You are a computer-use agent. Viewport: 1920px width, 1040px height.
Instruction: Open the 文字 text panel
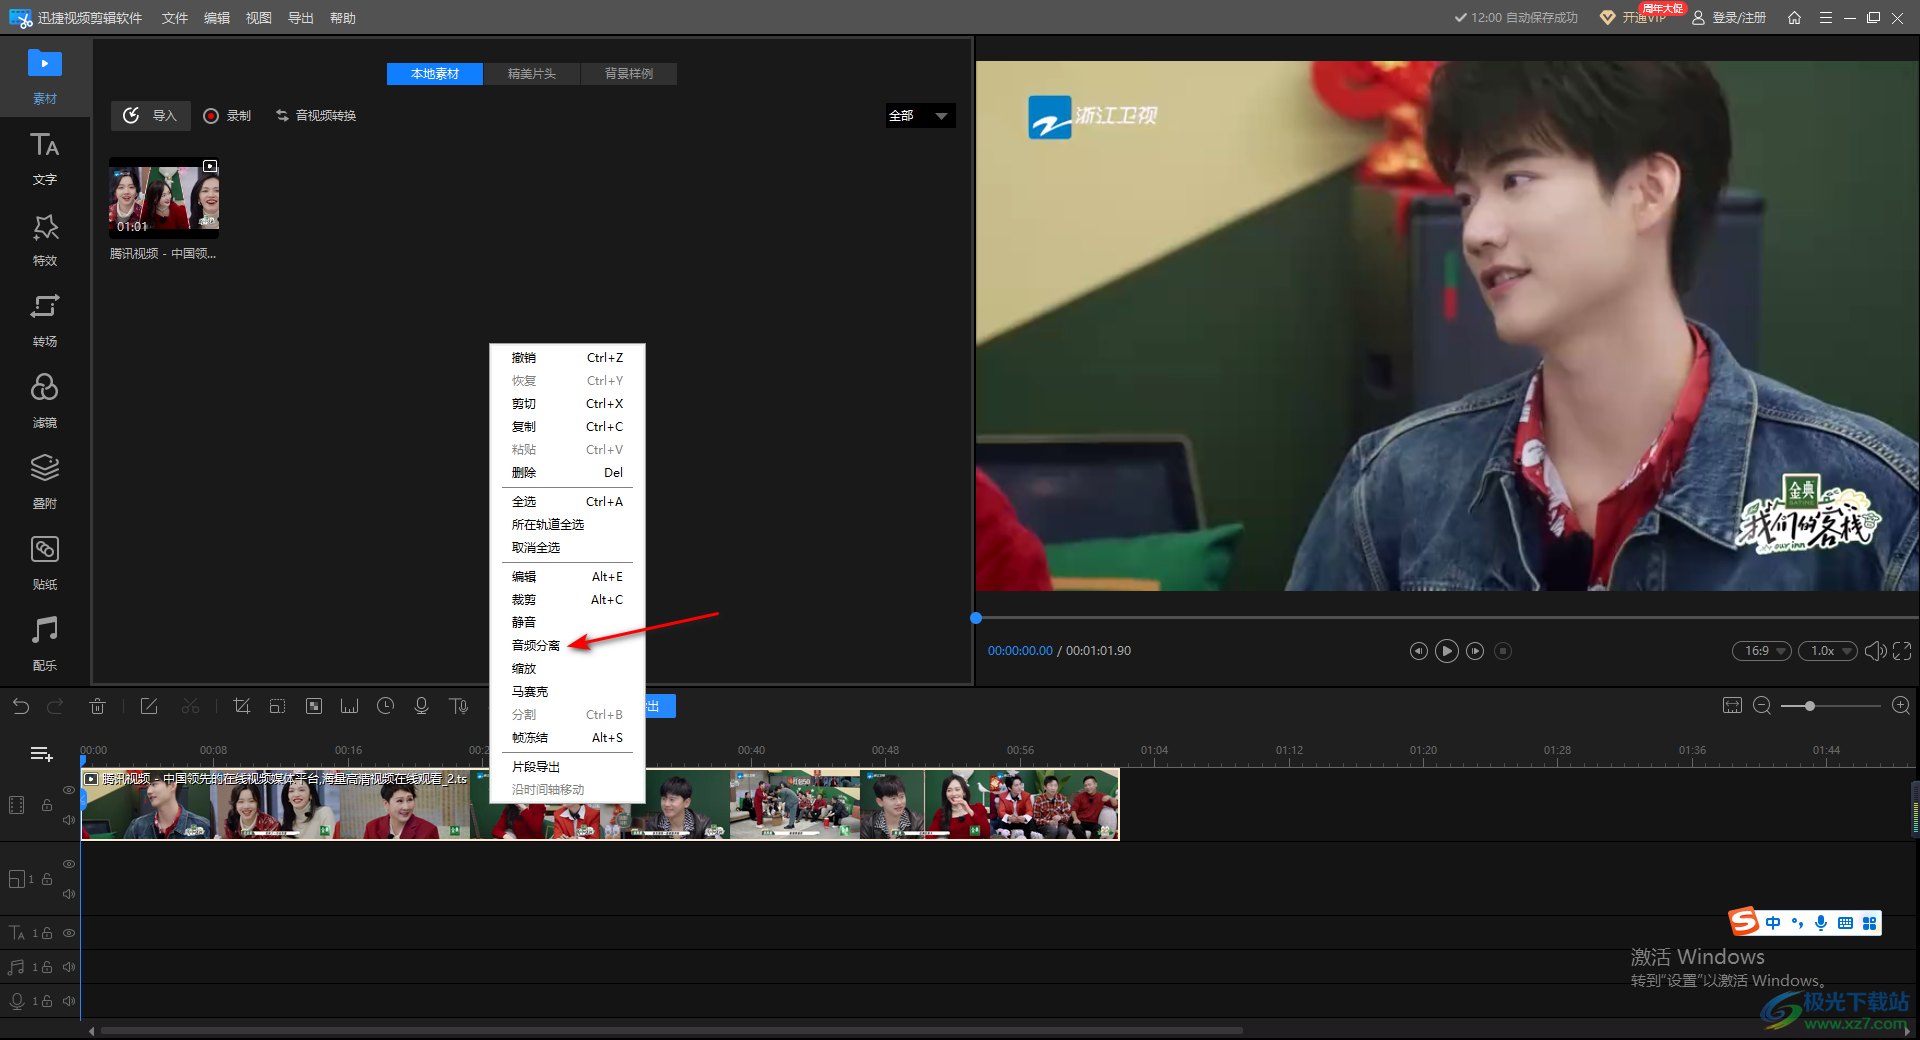click(44, 158)
